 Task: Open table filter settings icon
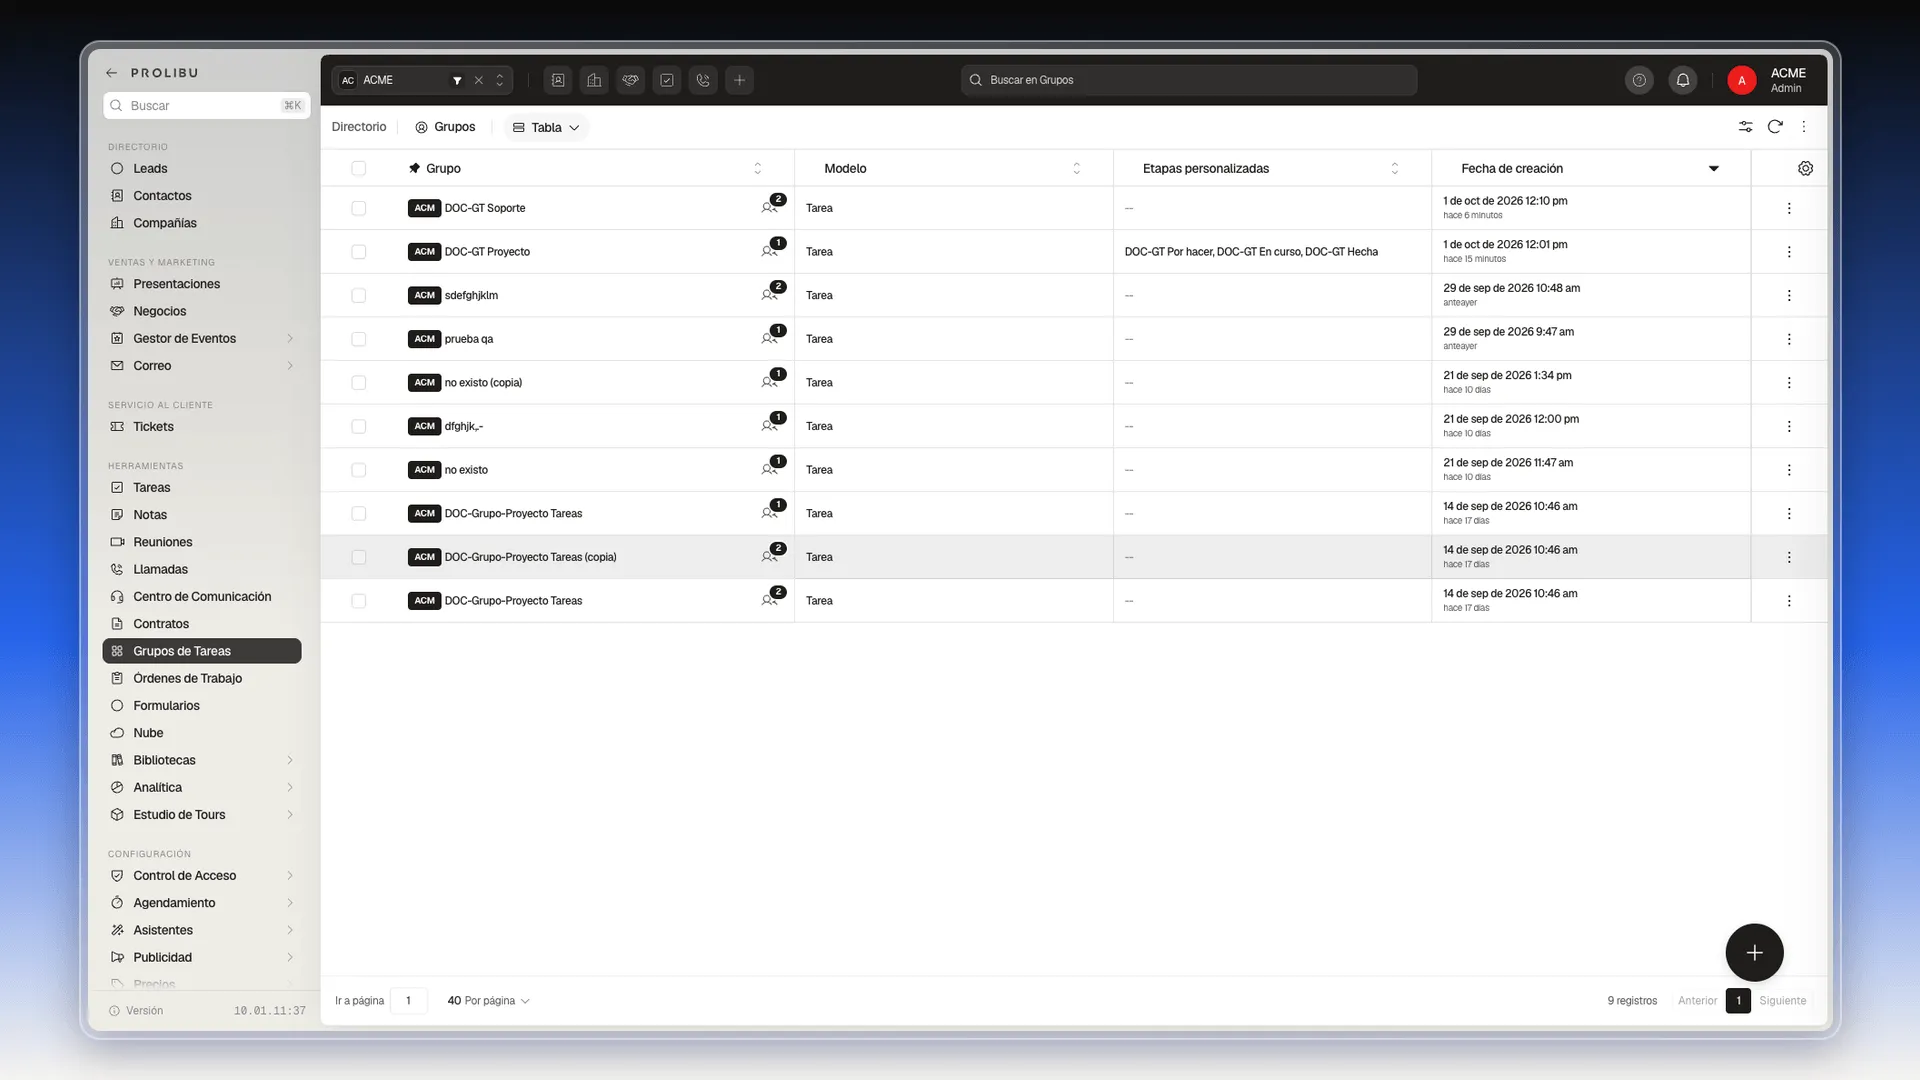pos(1745,127)
